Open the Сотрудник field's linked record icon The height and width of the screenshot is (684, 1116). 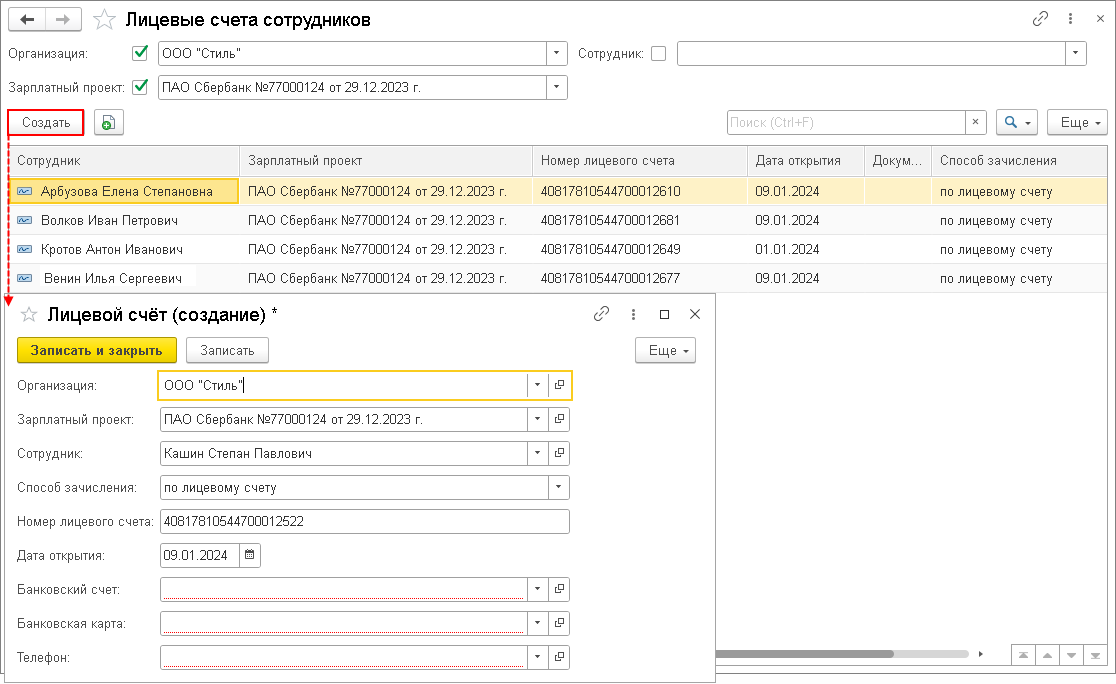[560, 454]
